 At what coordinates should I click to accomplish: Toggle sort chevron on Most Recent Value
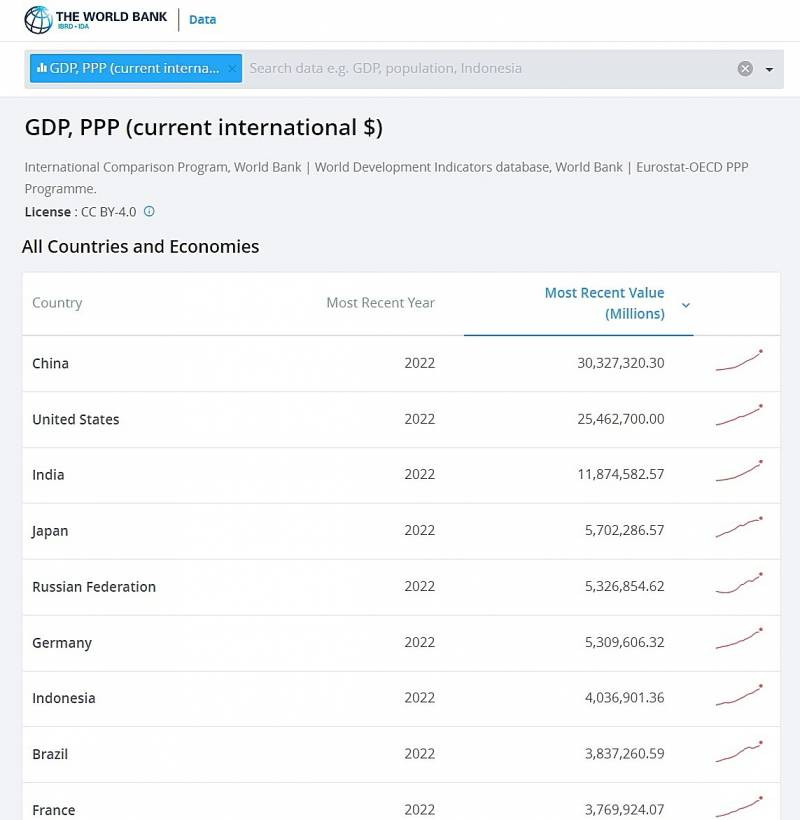coord(686,305)
